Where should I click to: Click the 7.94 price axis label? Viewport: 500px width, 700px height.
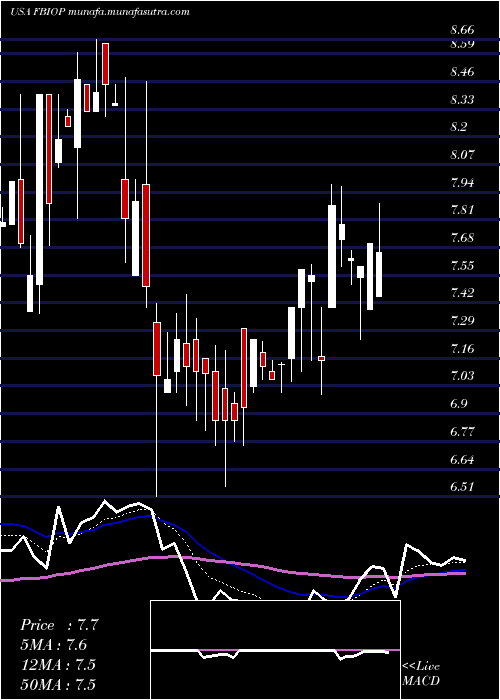462,183
